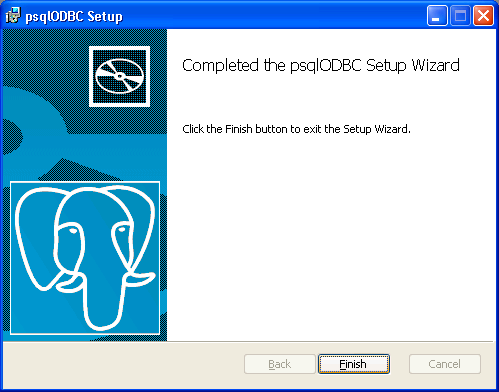Click the disabled maximize button
Viewport: 499px width, 392px height.
click(x=460, y=15)
